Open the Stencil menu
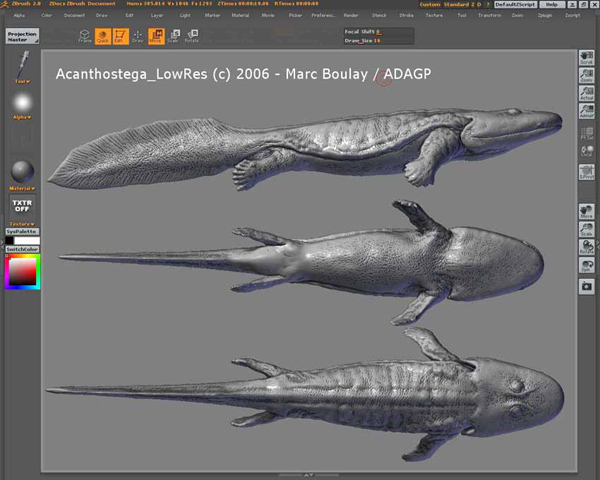 pos(379,15)
